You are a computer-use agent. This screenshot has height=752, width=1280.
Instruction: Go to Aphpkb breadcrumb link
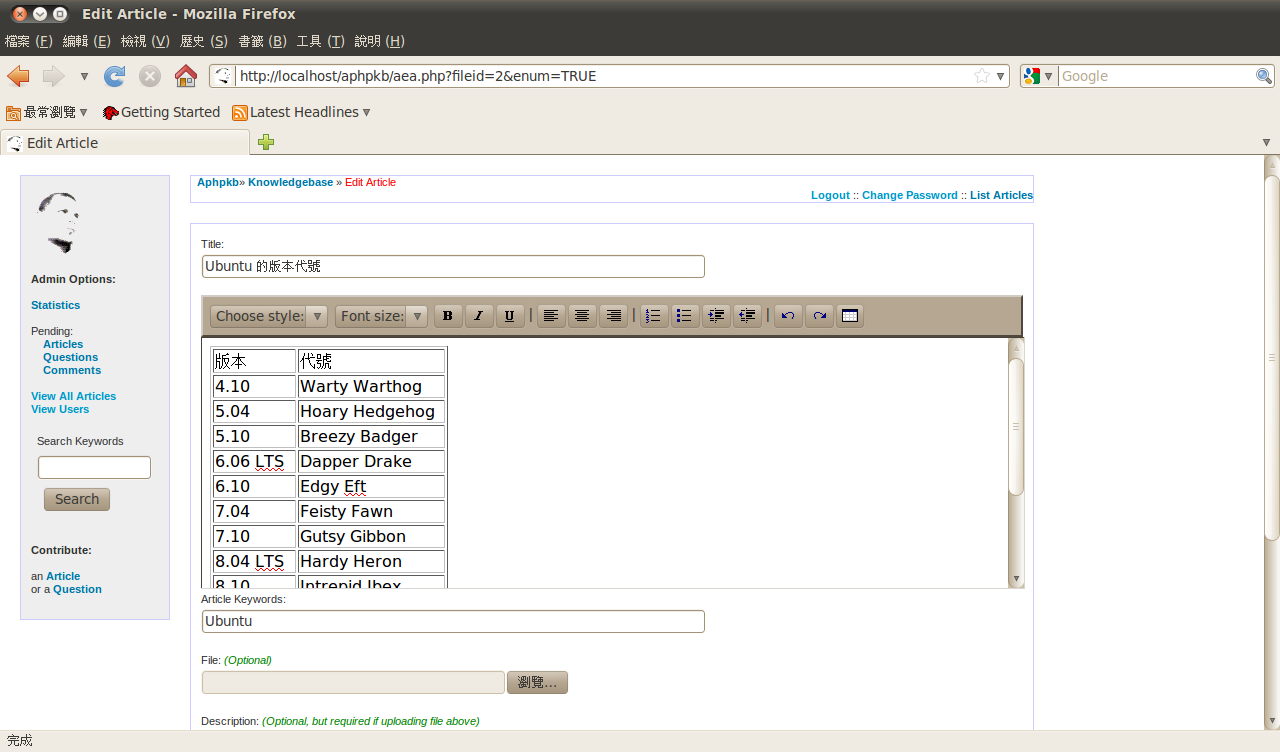(217, 182)
